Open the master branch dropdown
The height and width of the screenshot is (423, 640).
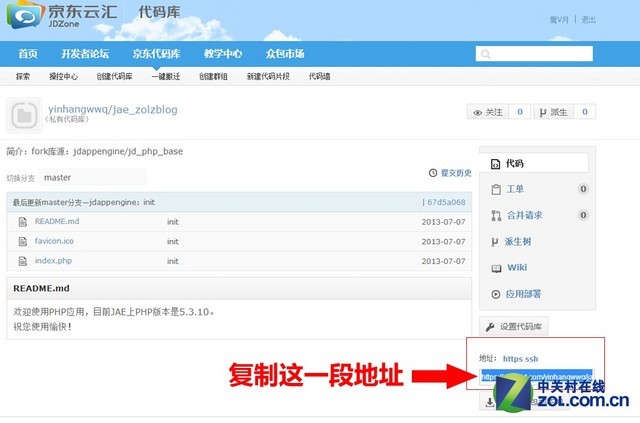(93, 178)
